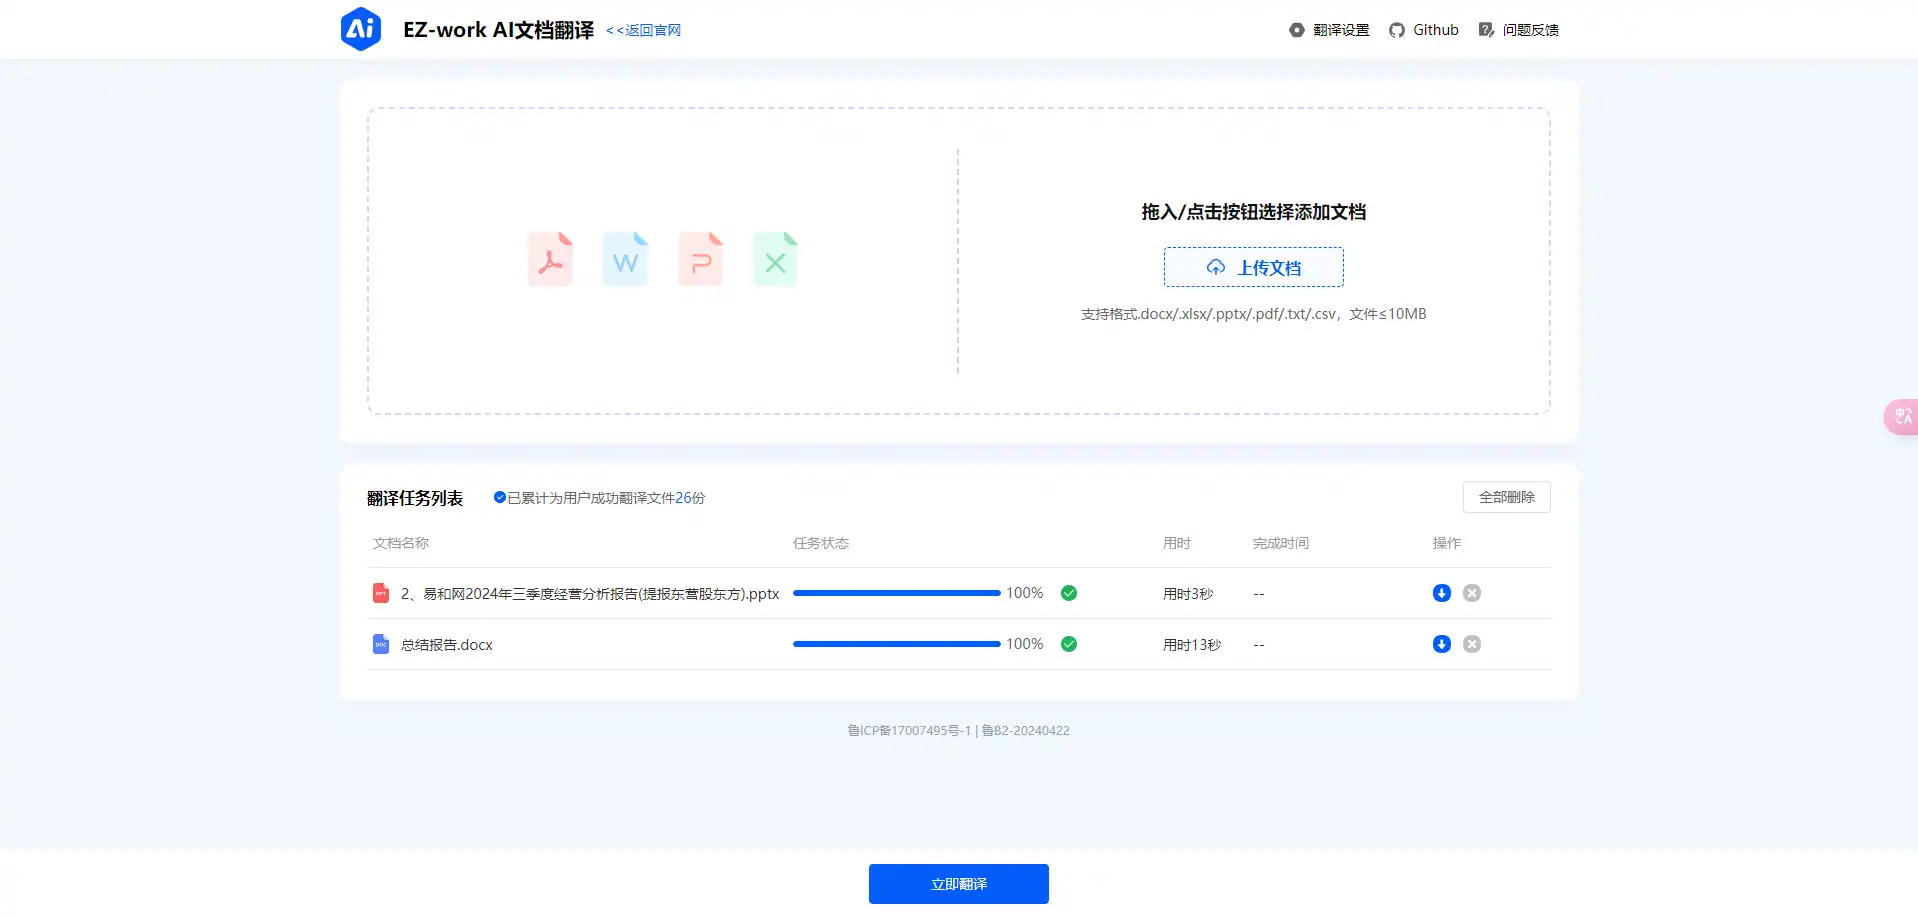Click the pptx file icon in task list

[380, 593]
